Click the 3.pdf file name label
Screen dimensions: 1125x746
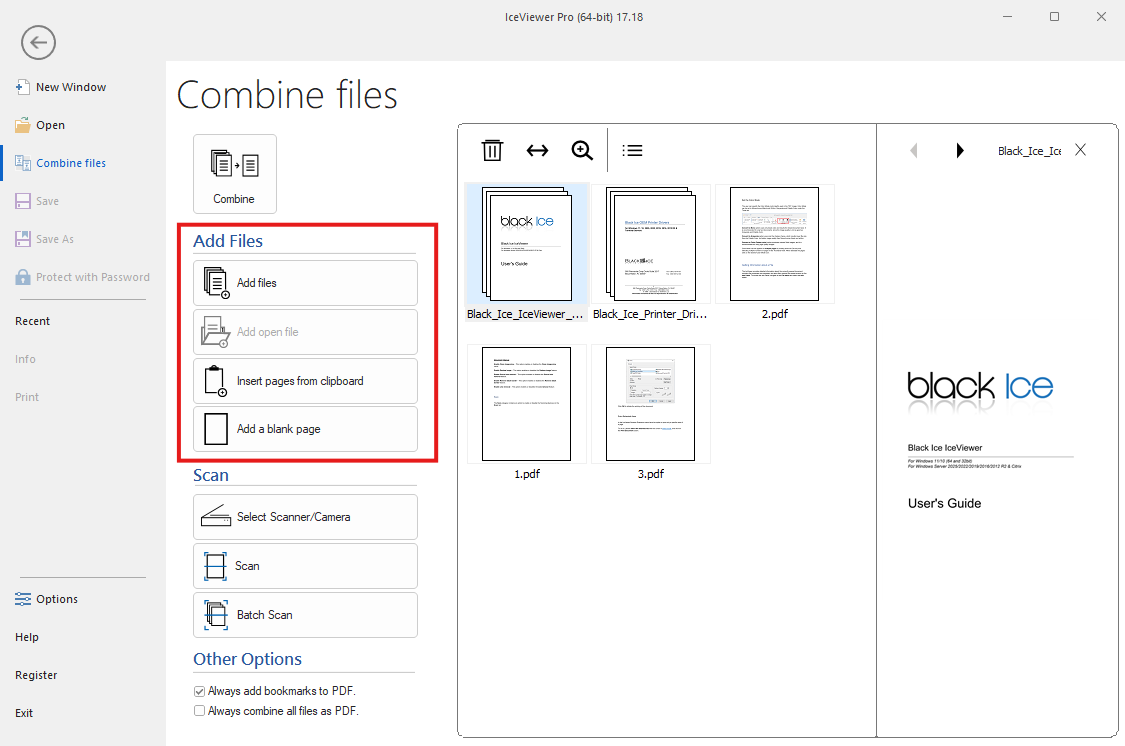[x=651, y=474]
